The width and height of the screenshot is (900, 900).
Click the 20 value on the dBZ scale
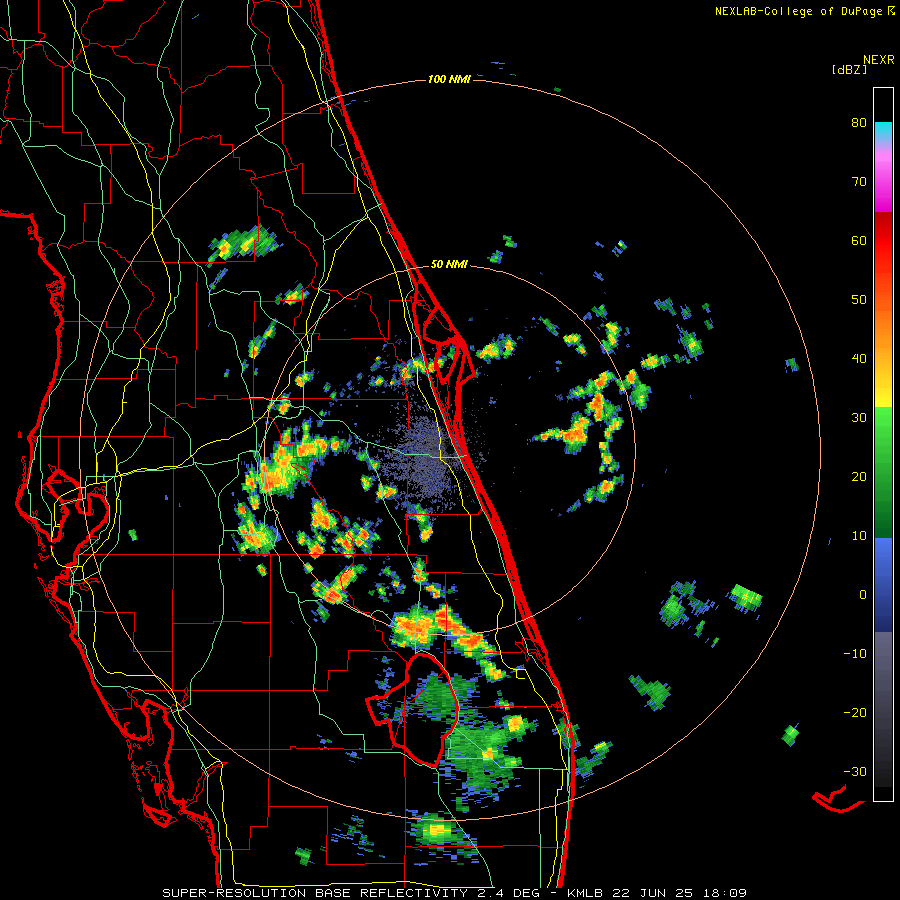click(859, 476)
